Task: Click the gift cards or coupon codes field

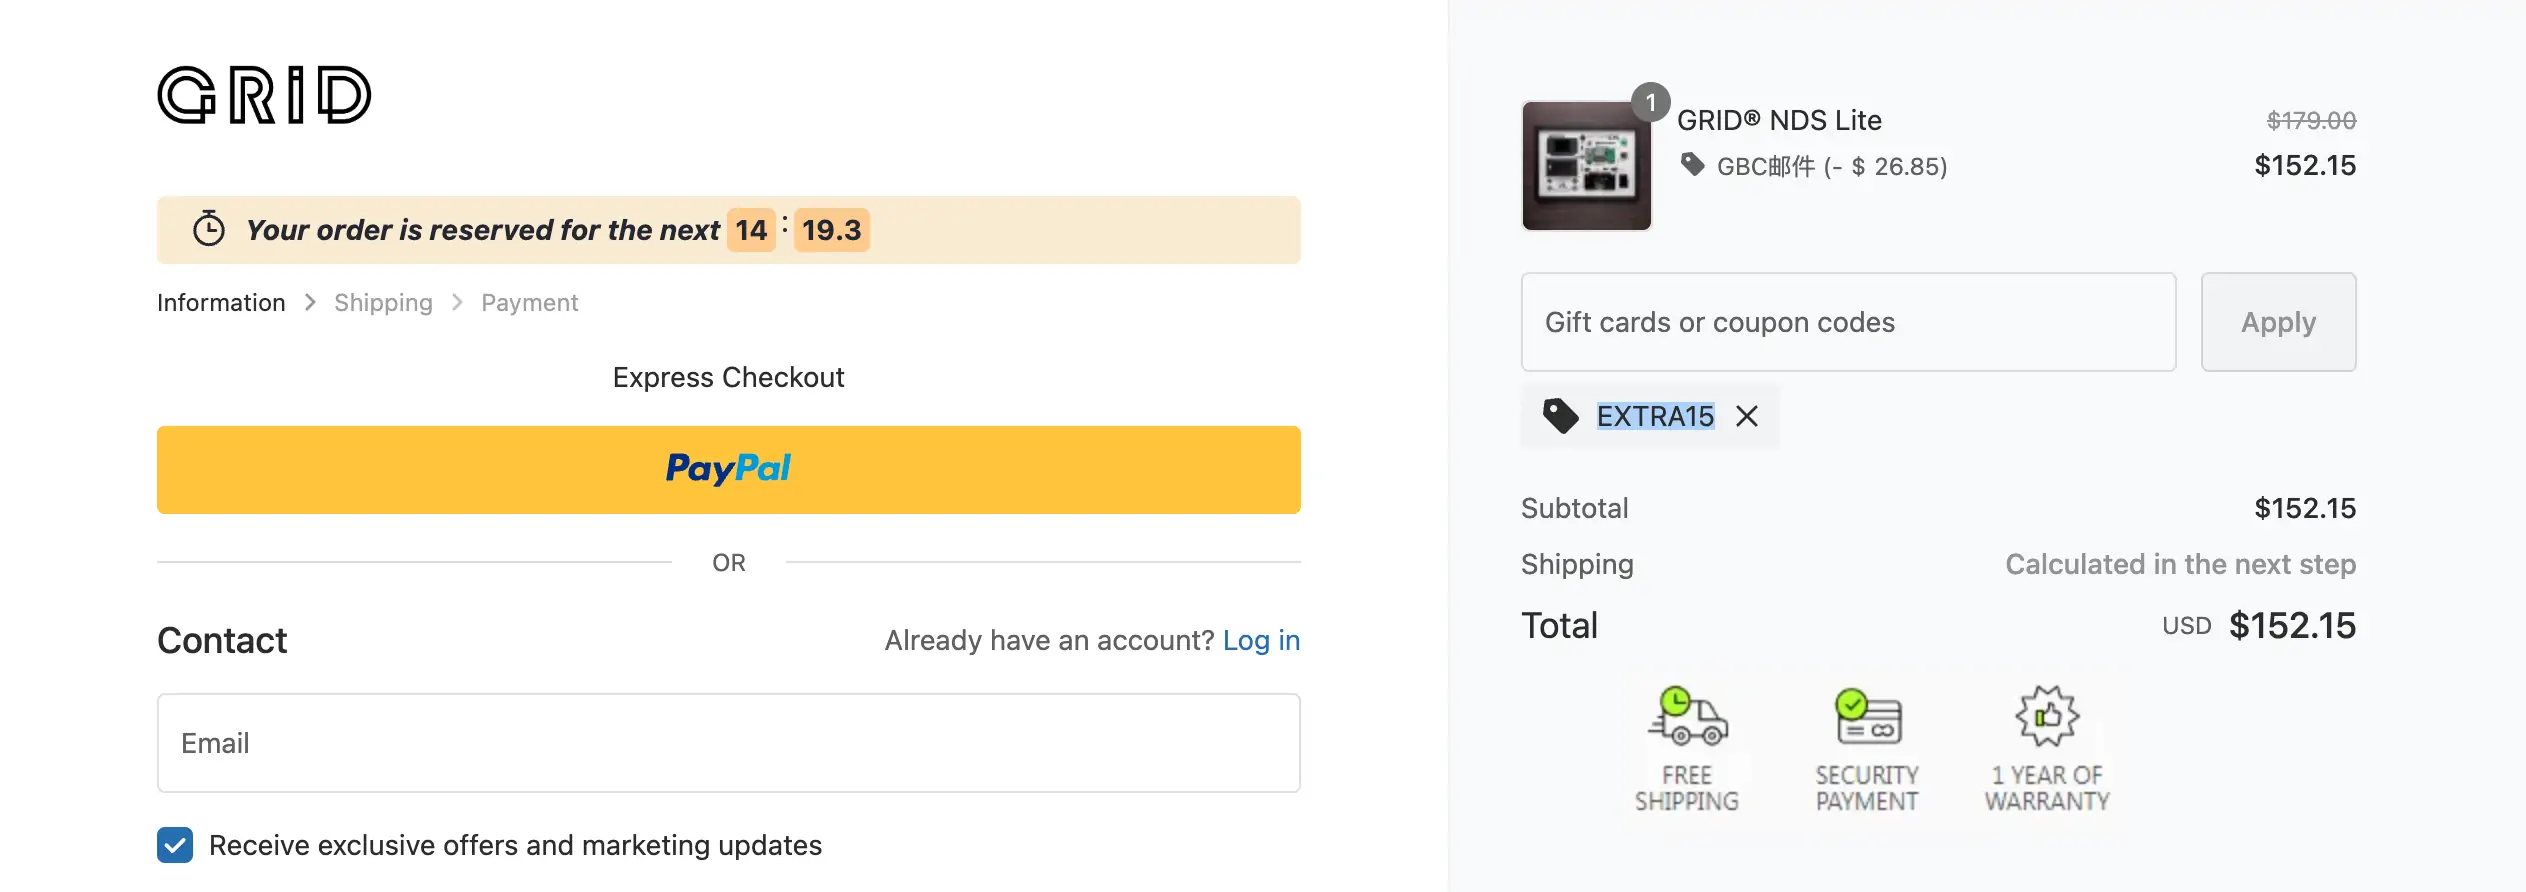Action: [x=1848, y=322]
